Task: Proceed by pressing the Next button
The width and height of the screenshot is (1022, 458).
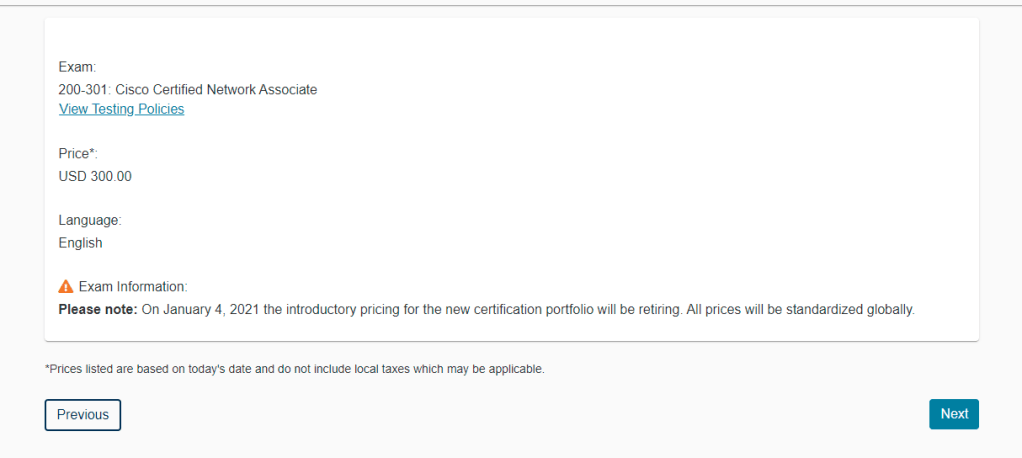Action: (x=953, y=414)
